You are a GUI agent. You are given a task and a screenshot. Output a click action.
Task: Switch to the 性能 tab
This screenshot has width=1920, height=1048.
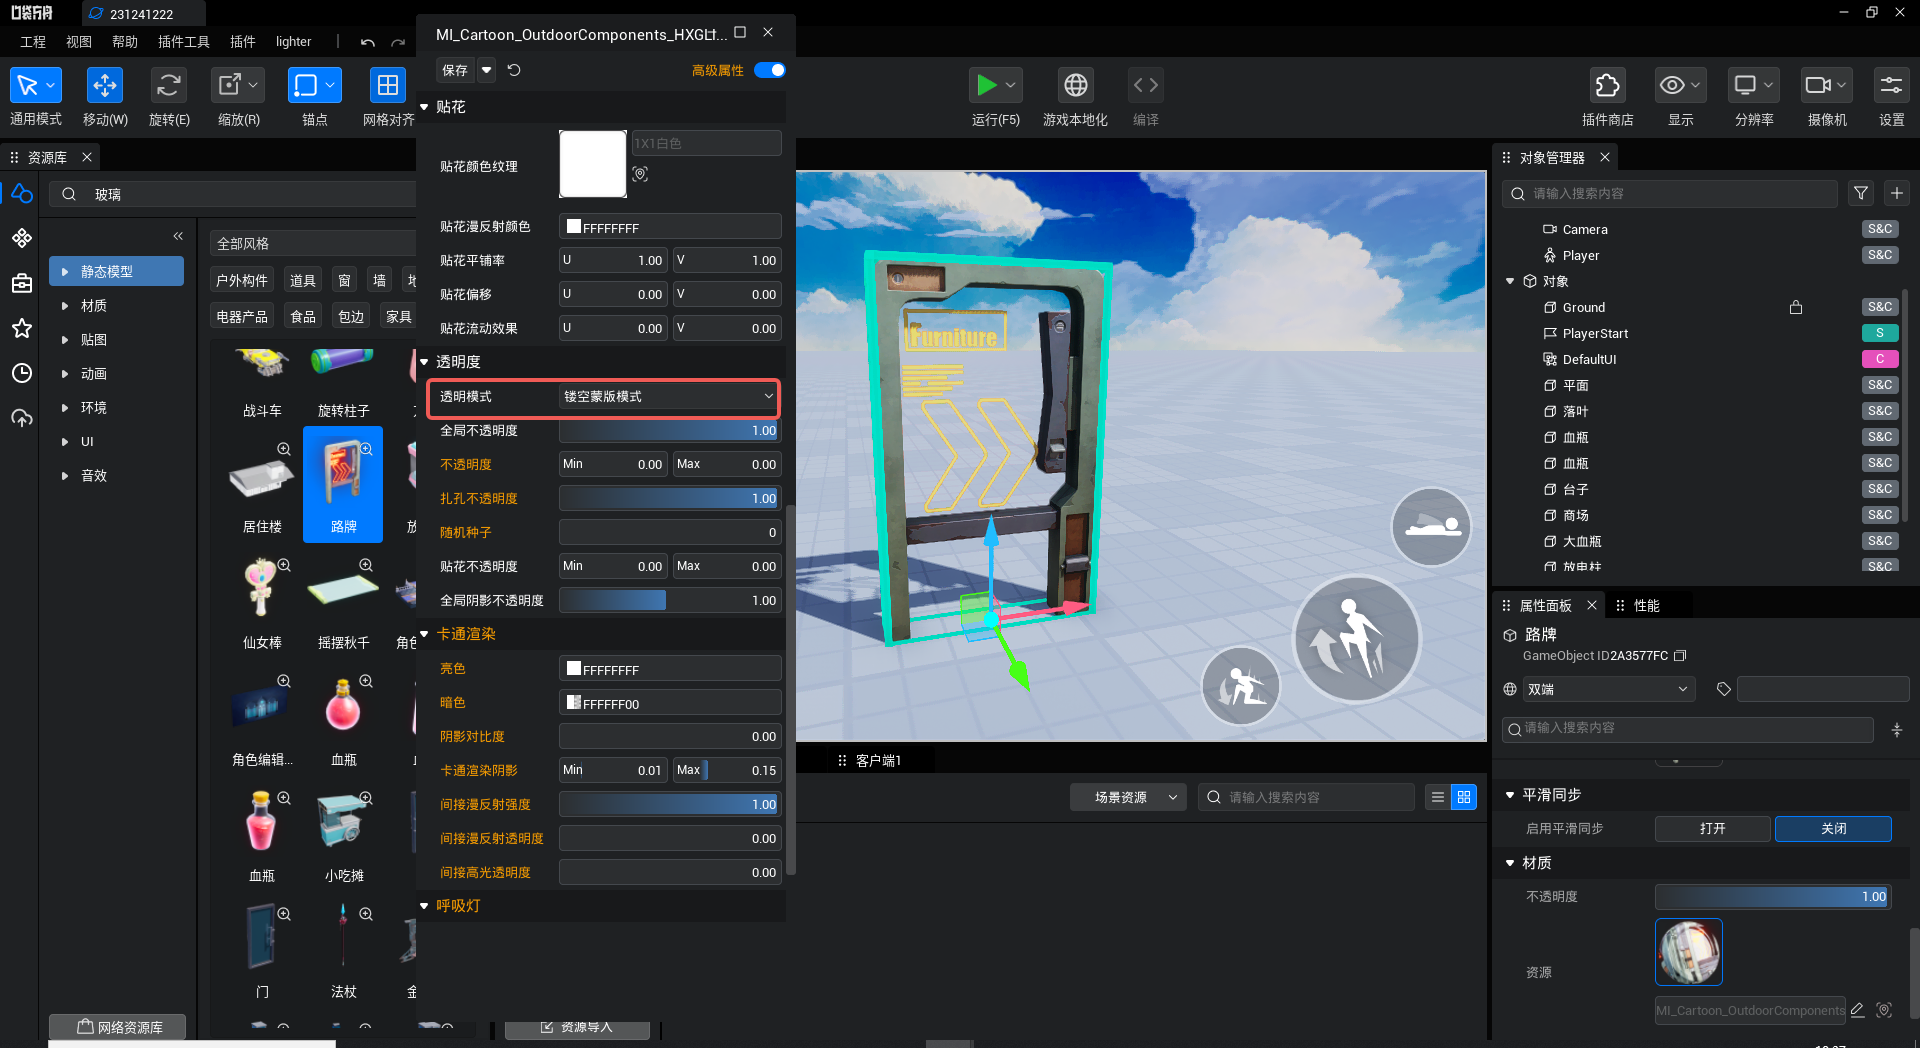[1646, 606]
